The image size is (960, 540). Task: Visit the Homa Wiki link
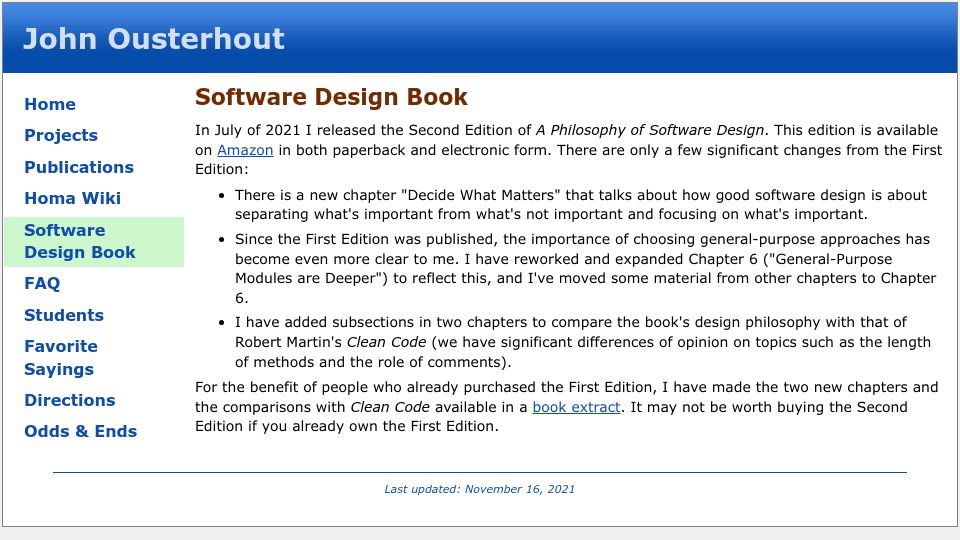pos(72,198)
